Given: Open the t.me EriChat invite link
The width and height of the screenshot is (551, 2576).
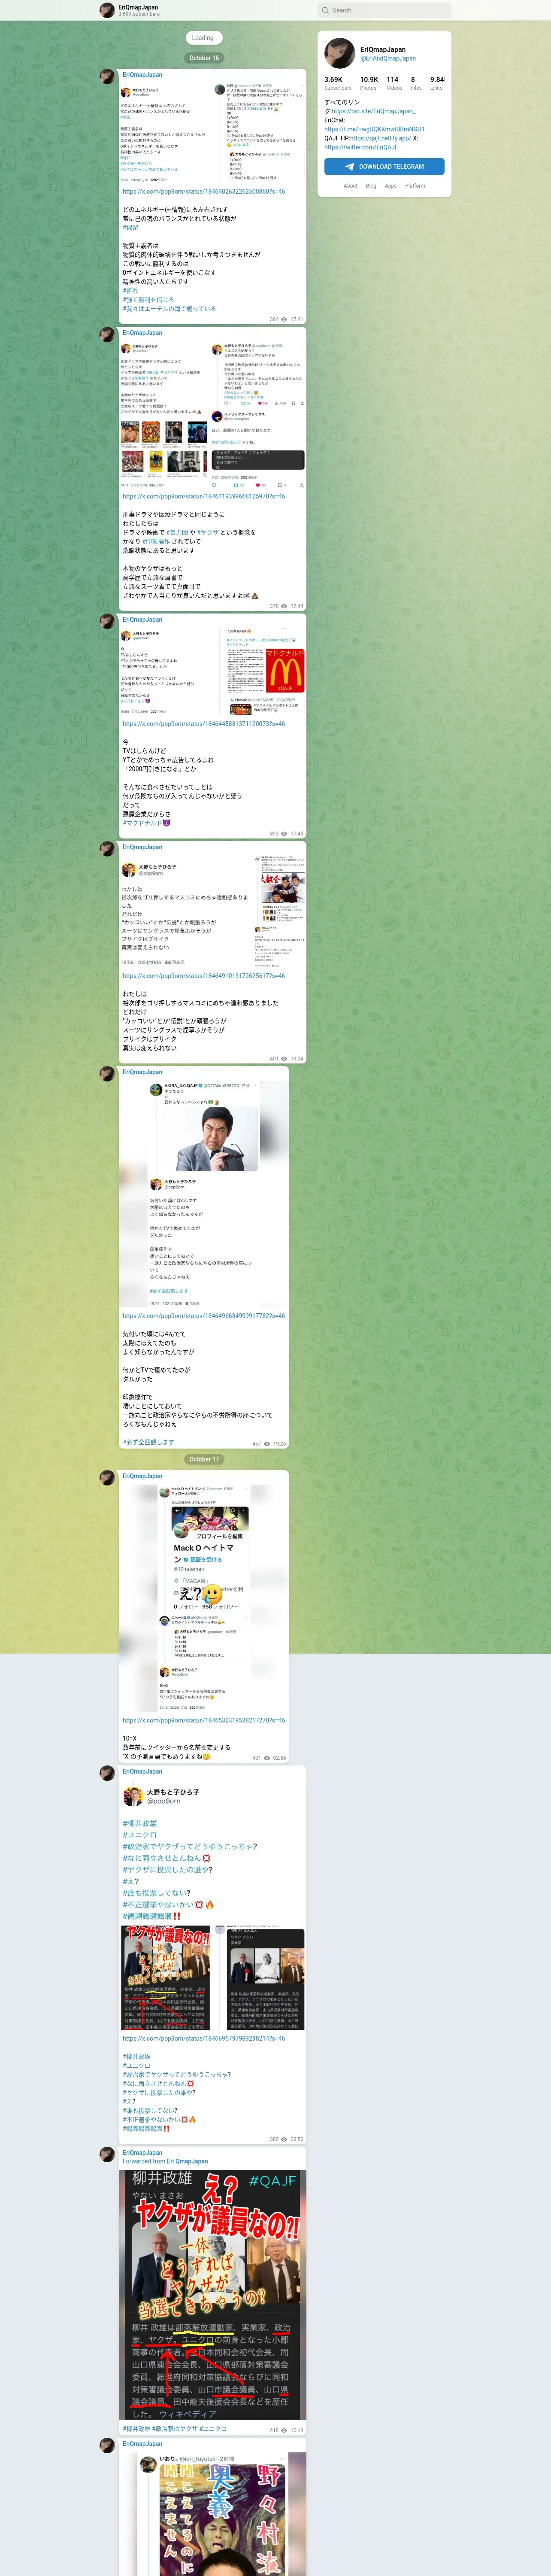Looking at the screenshot, I should tap(374, 129).
